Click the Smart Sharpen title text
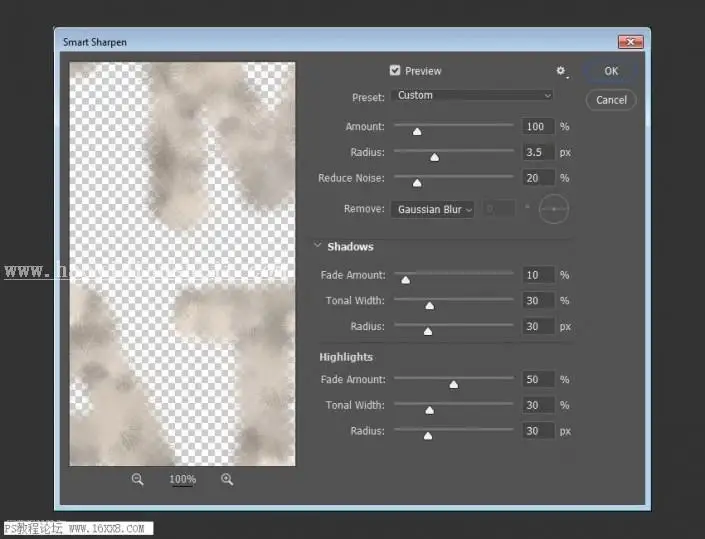Viewport: 705px width, 539px height. 95,42
